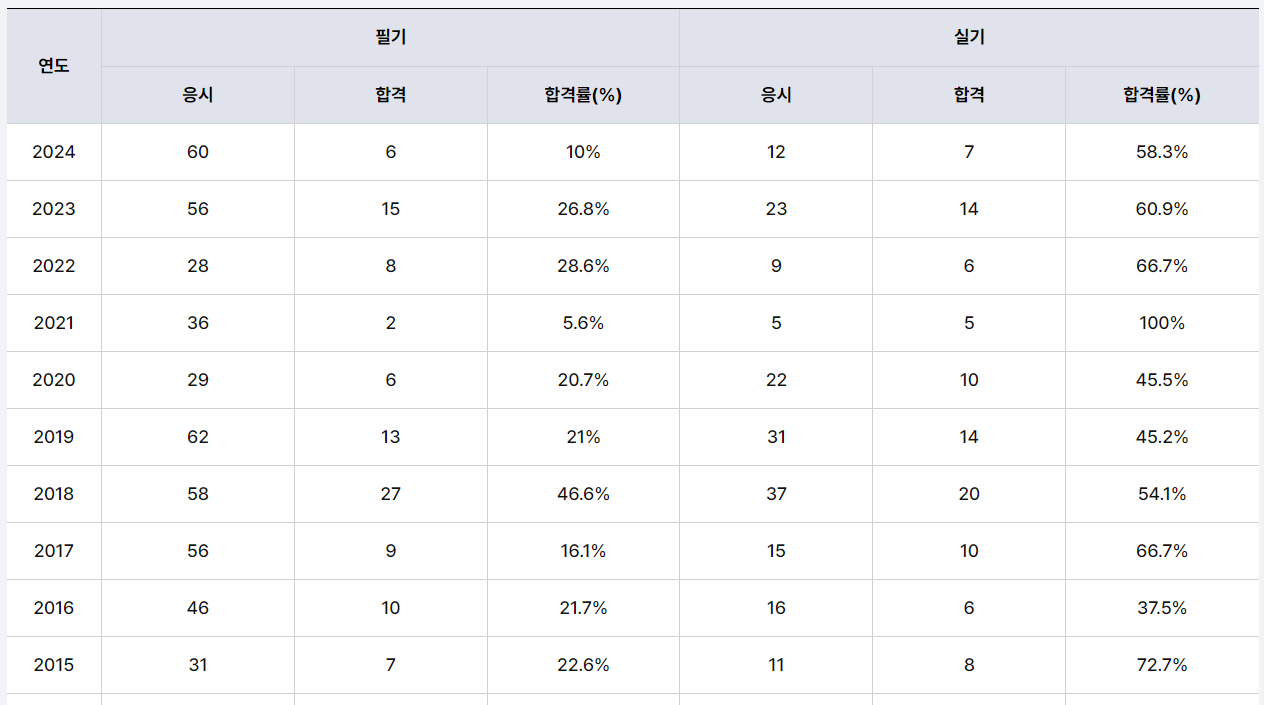Click the 실기 group header
The width and height of the screenshot is (1264, 705).
(969, 38)
